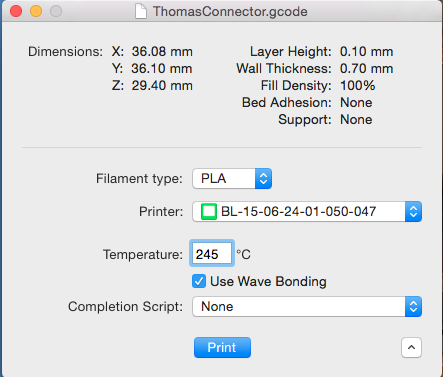The image size is (443, 377).
Task: Click the ThomasConnector.gcode document icon in title bar
Action: [141, 11]
